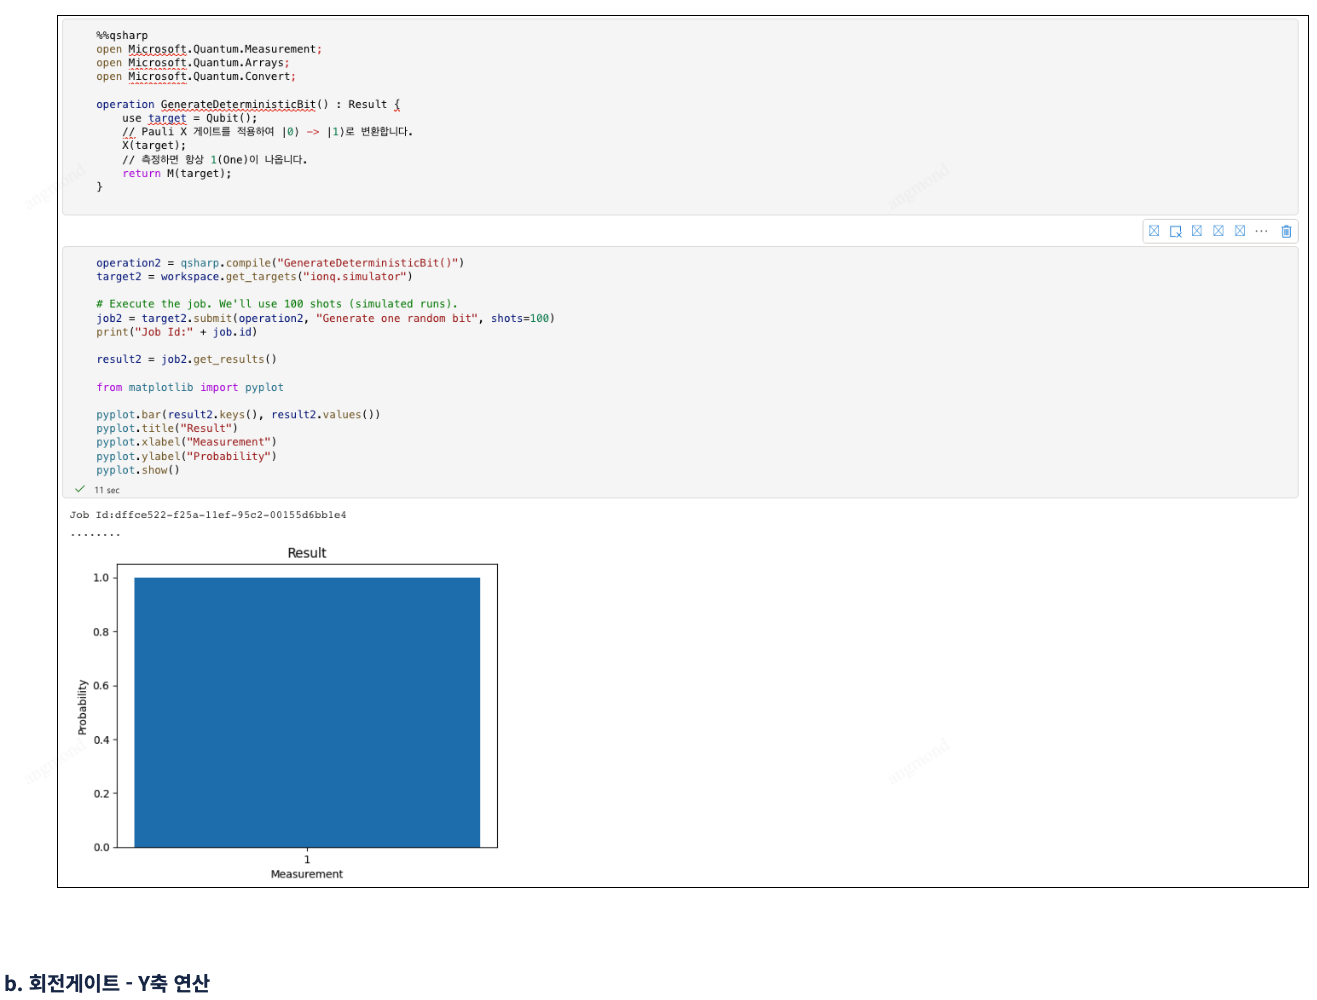Click the '0.2' y-axis tick label
Viewport: 1317px width, 1000px height.
[x=101, y=794]
